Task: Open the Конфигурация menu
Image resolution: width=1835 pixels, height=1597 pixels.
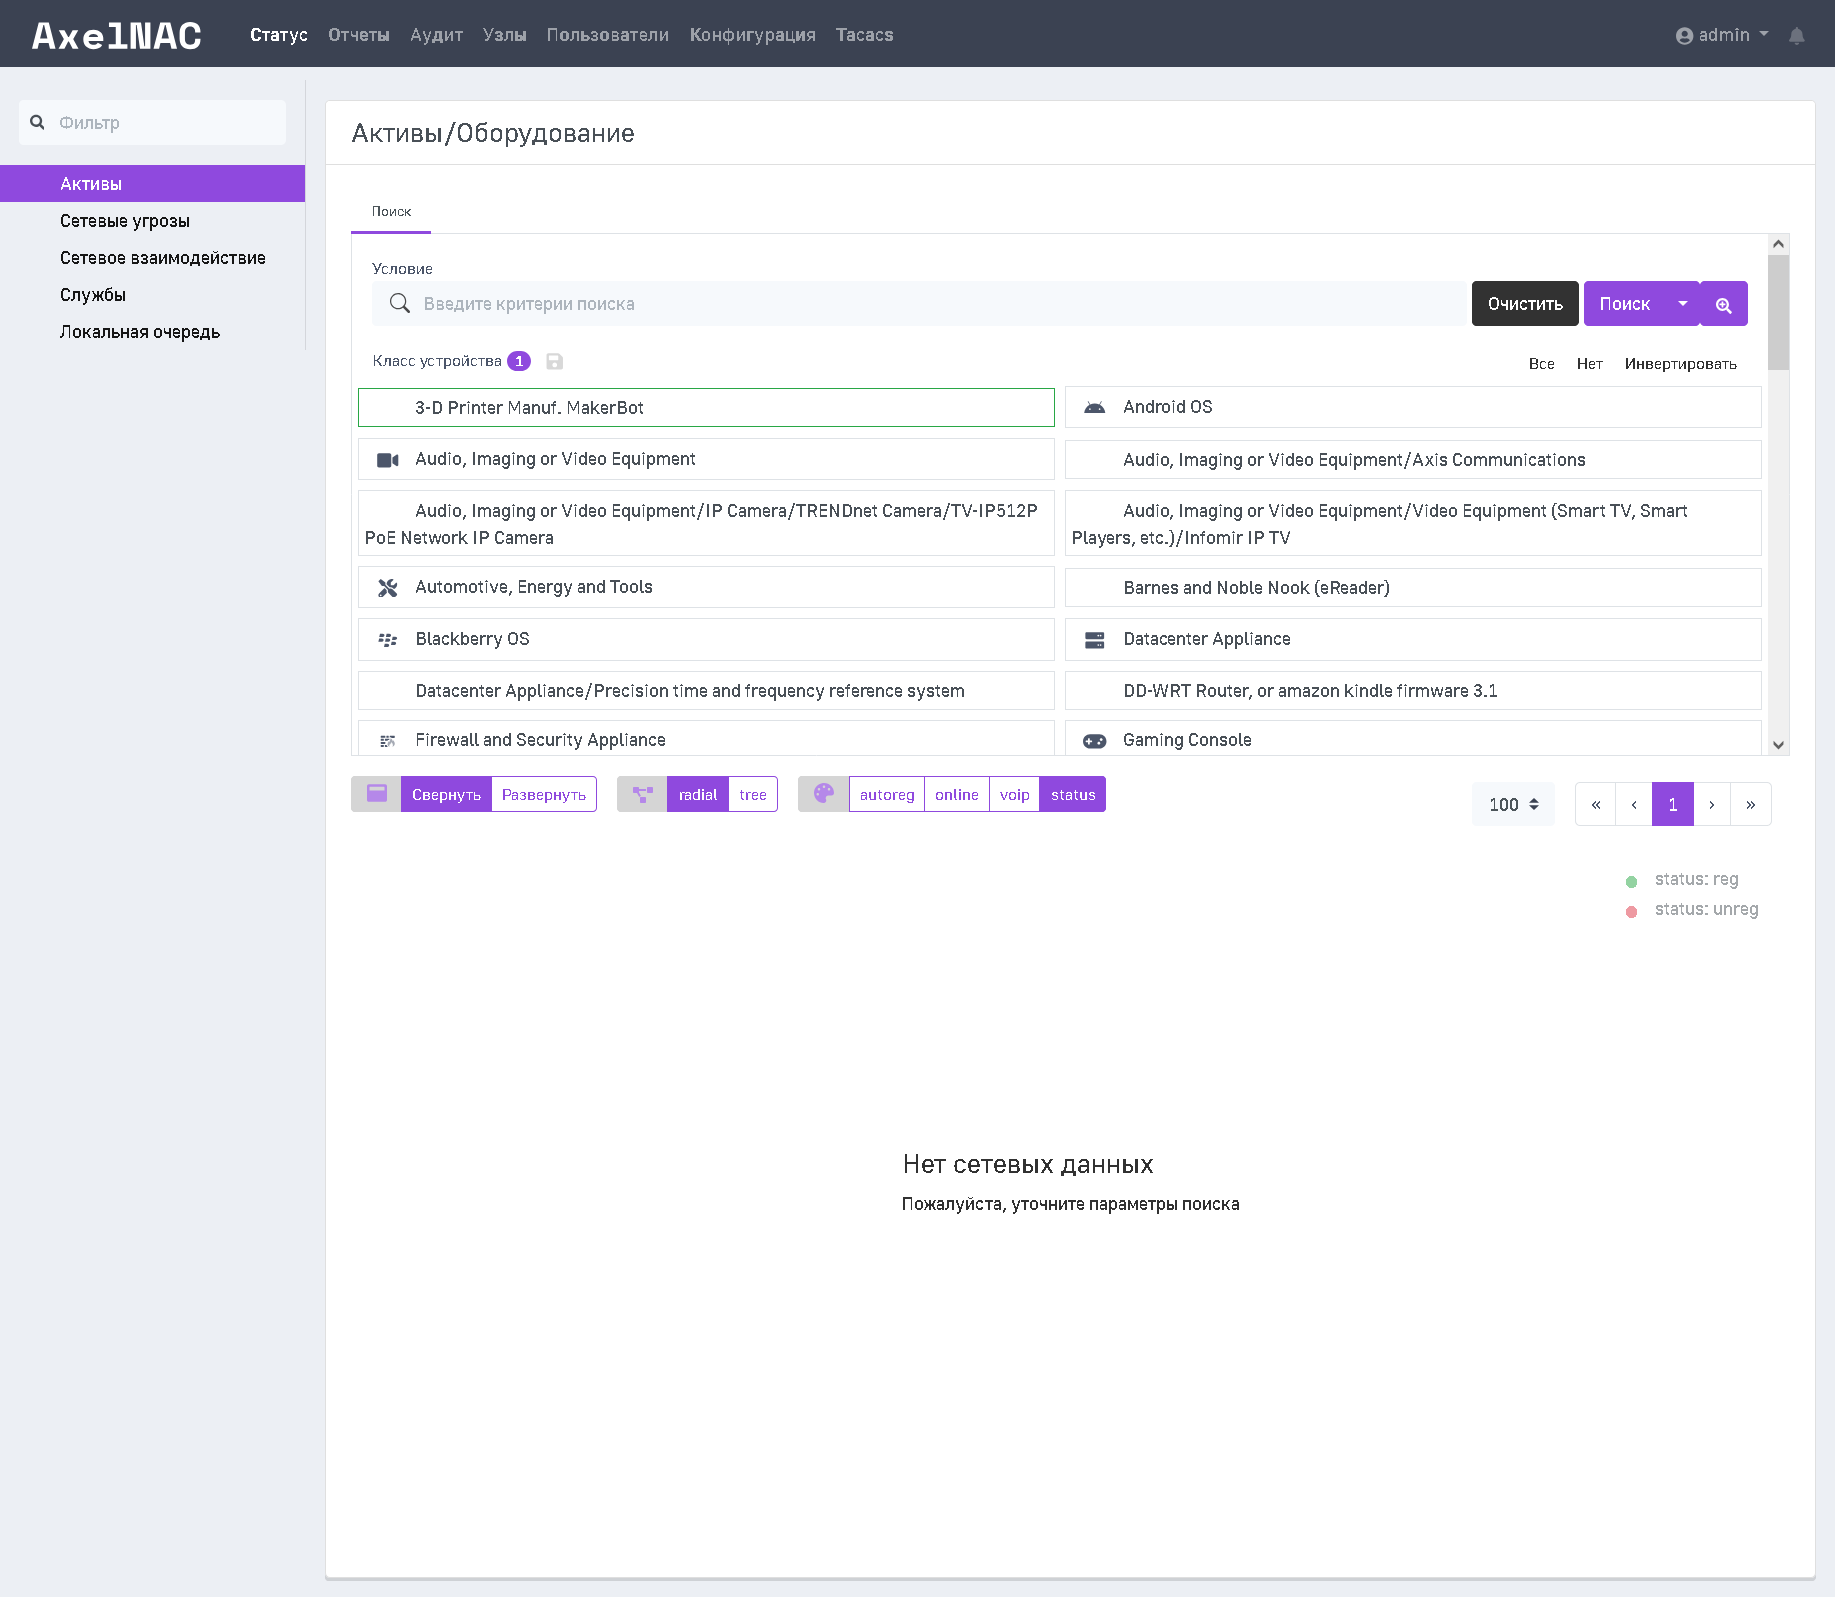Action: pyautogui.click(x=752, y=35)
